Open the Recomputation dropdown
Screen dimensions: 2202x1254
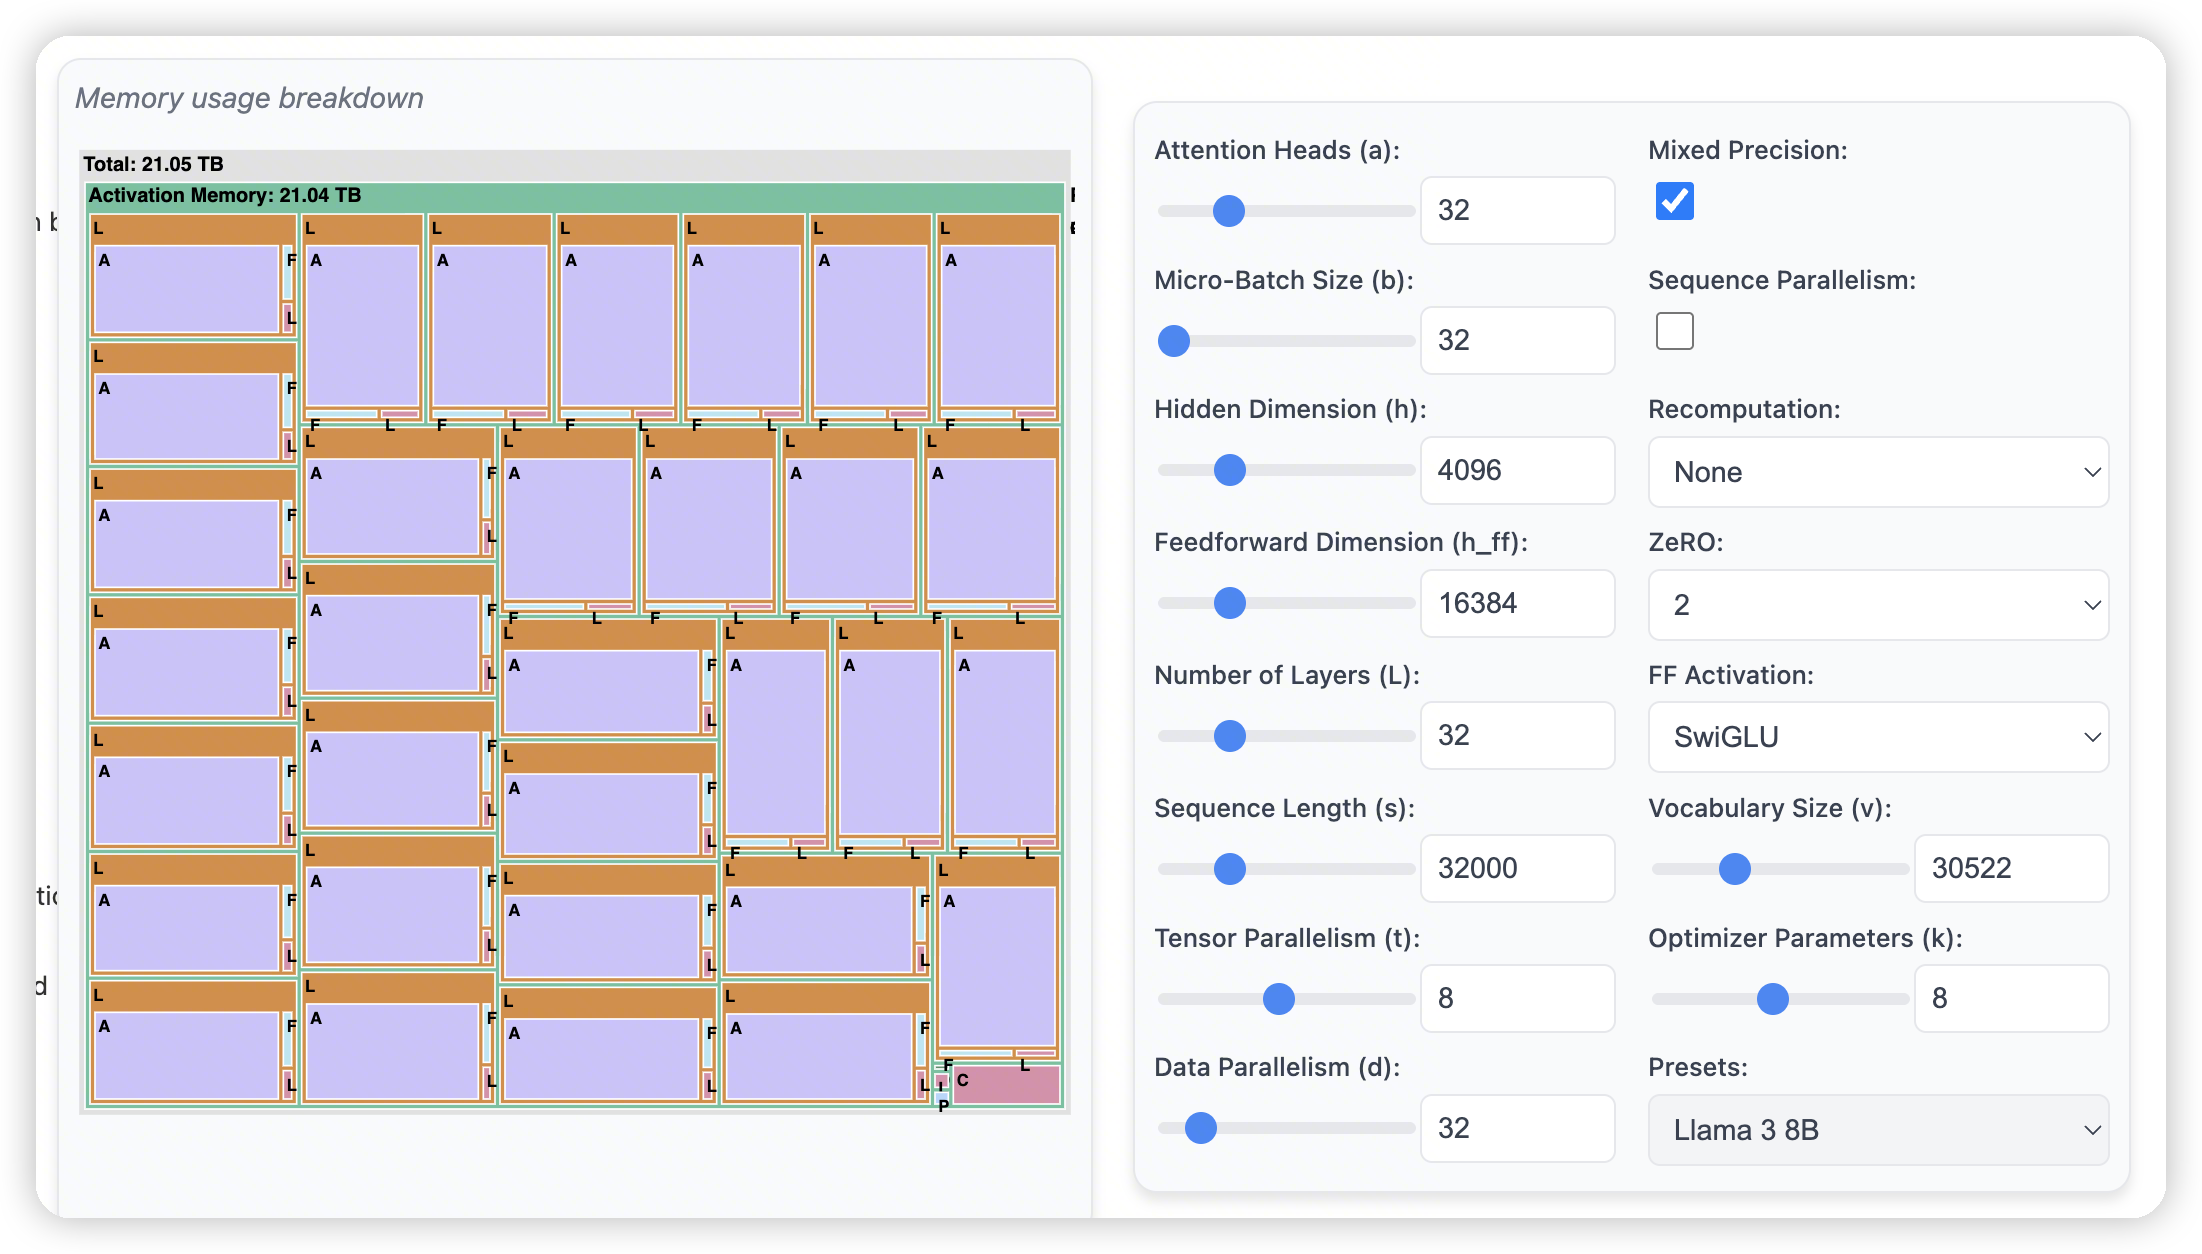click(1877, 472)
